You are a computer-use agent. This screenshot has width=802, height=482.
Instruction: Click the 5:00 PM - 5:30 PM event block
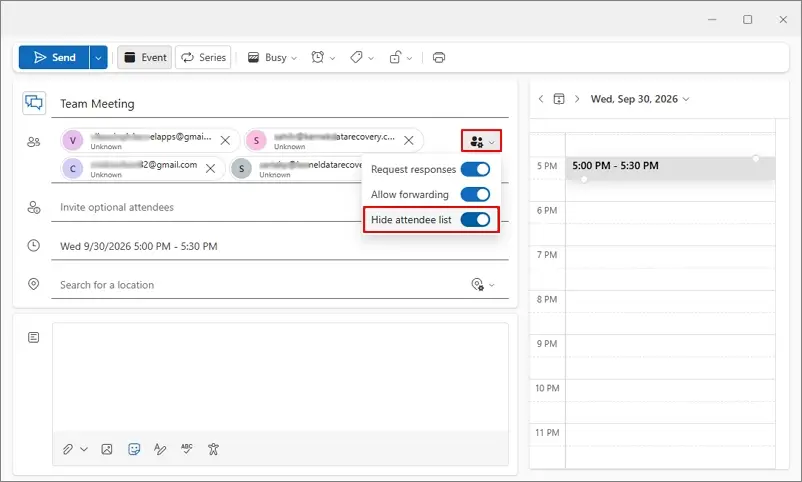click(670, 168)
